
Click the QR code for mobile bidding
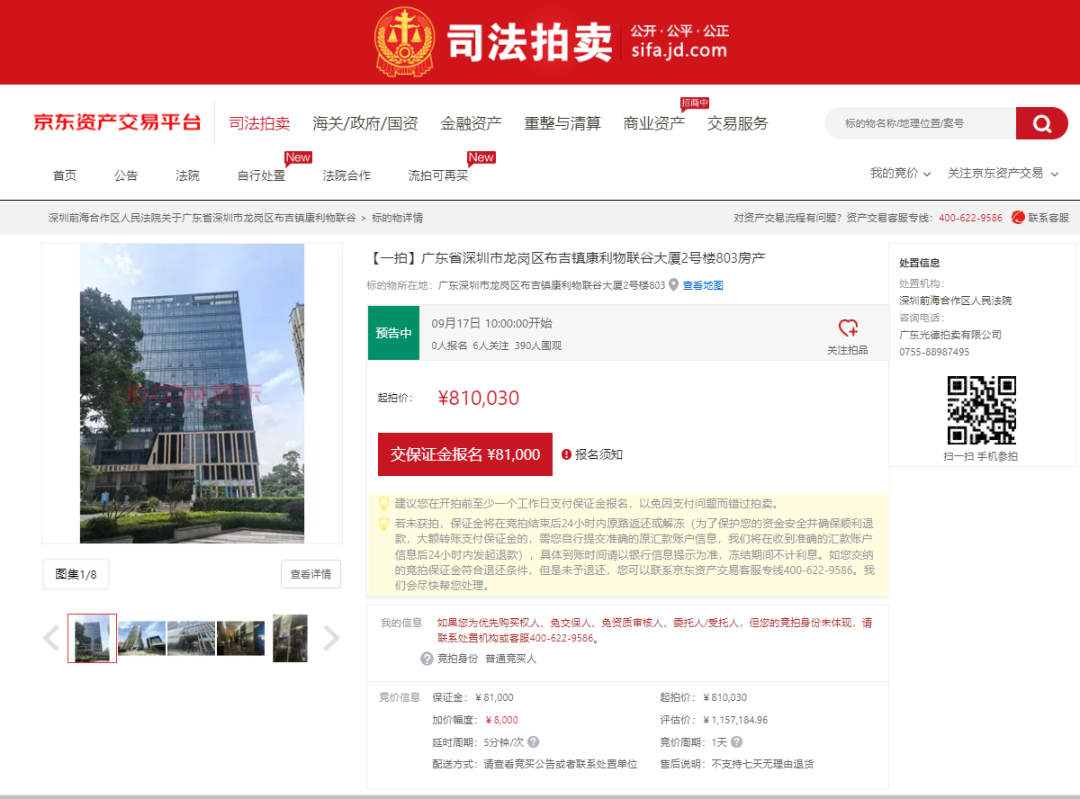(x=982, y=410)
